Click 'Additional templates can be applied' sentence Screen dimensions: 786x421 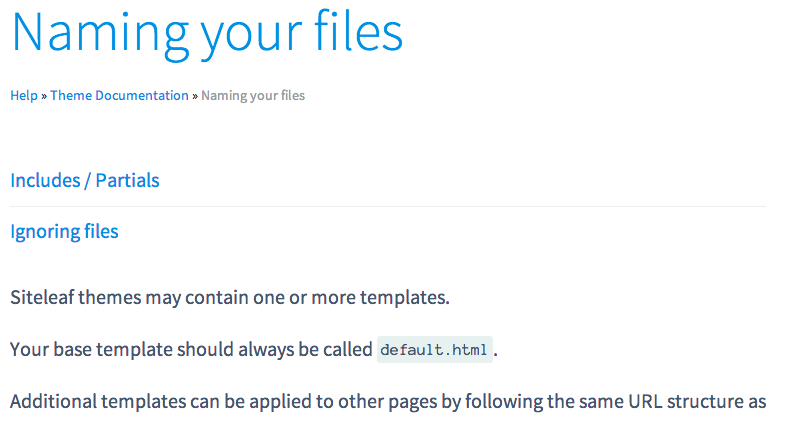coord(388,401)
